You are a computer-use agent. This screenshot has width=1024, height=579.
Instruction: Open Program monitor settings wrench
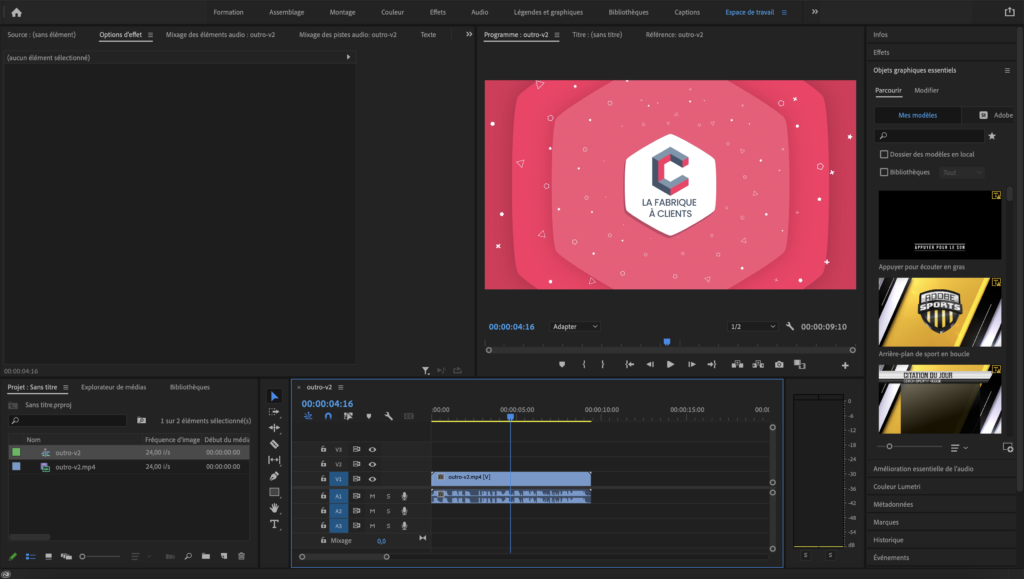pyautogui.click(x=790, y=326)
